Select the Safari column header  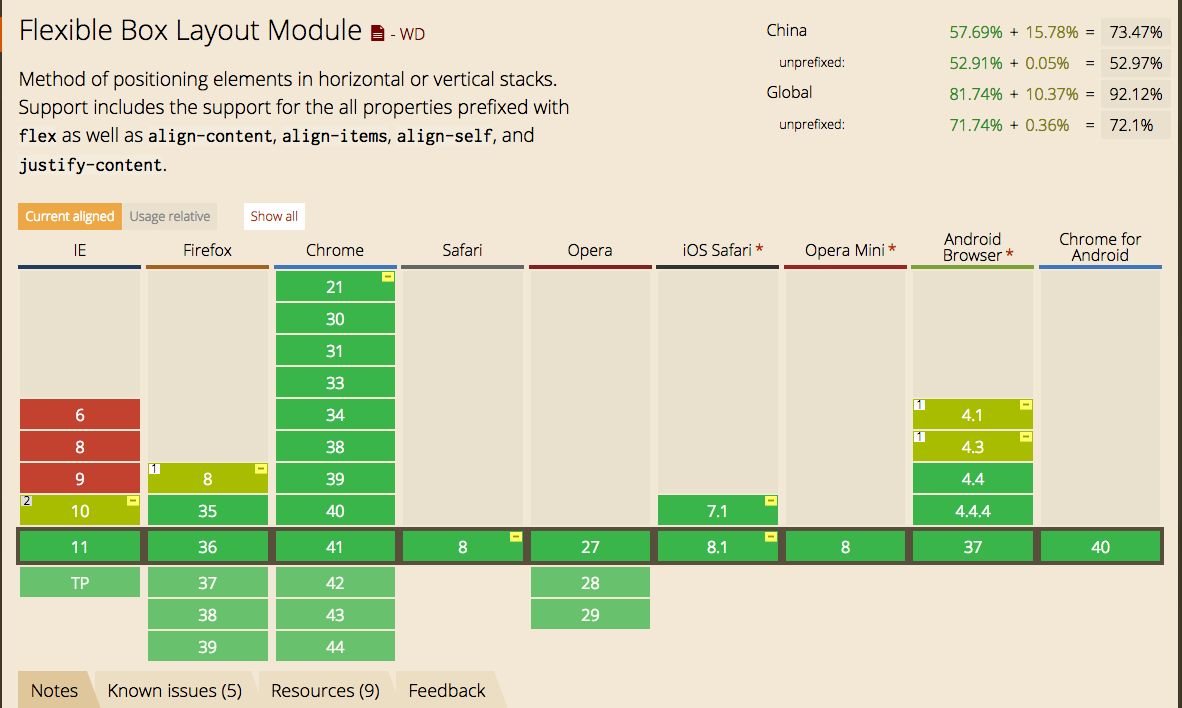[x=462, y=250]
